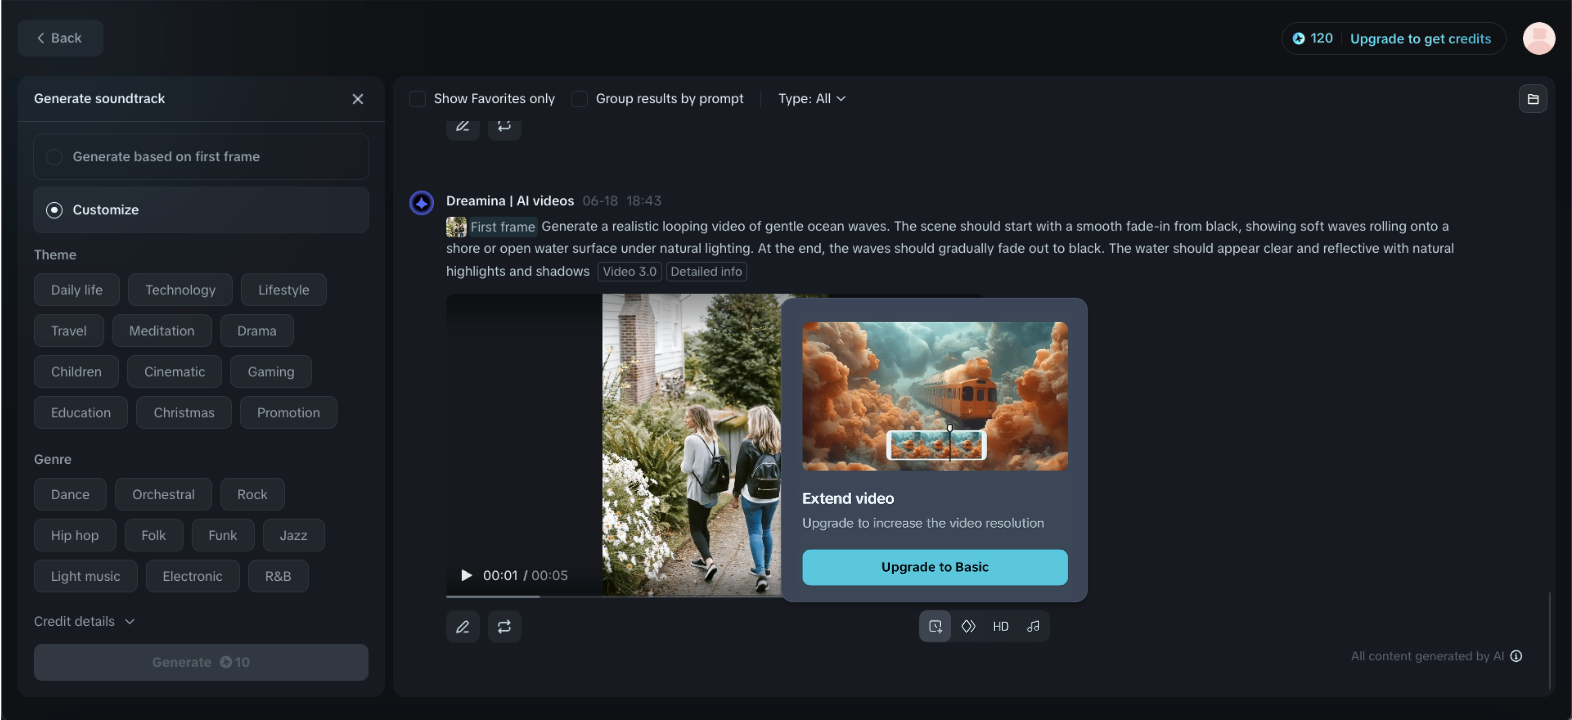Choose the Drama theme

(257, 331)
